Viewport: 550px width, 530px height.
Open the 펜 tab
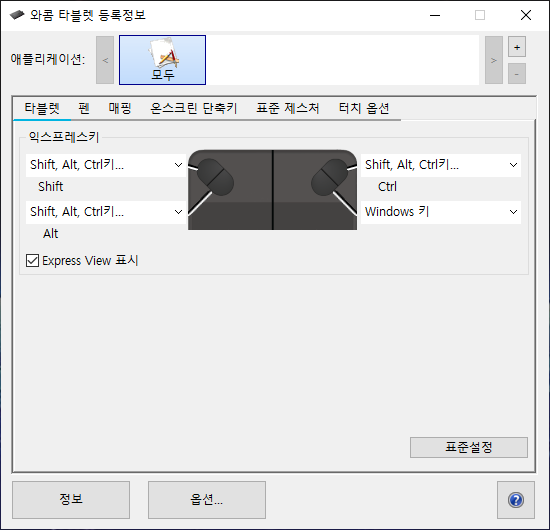[84, 108]
